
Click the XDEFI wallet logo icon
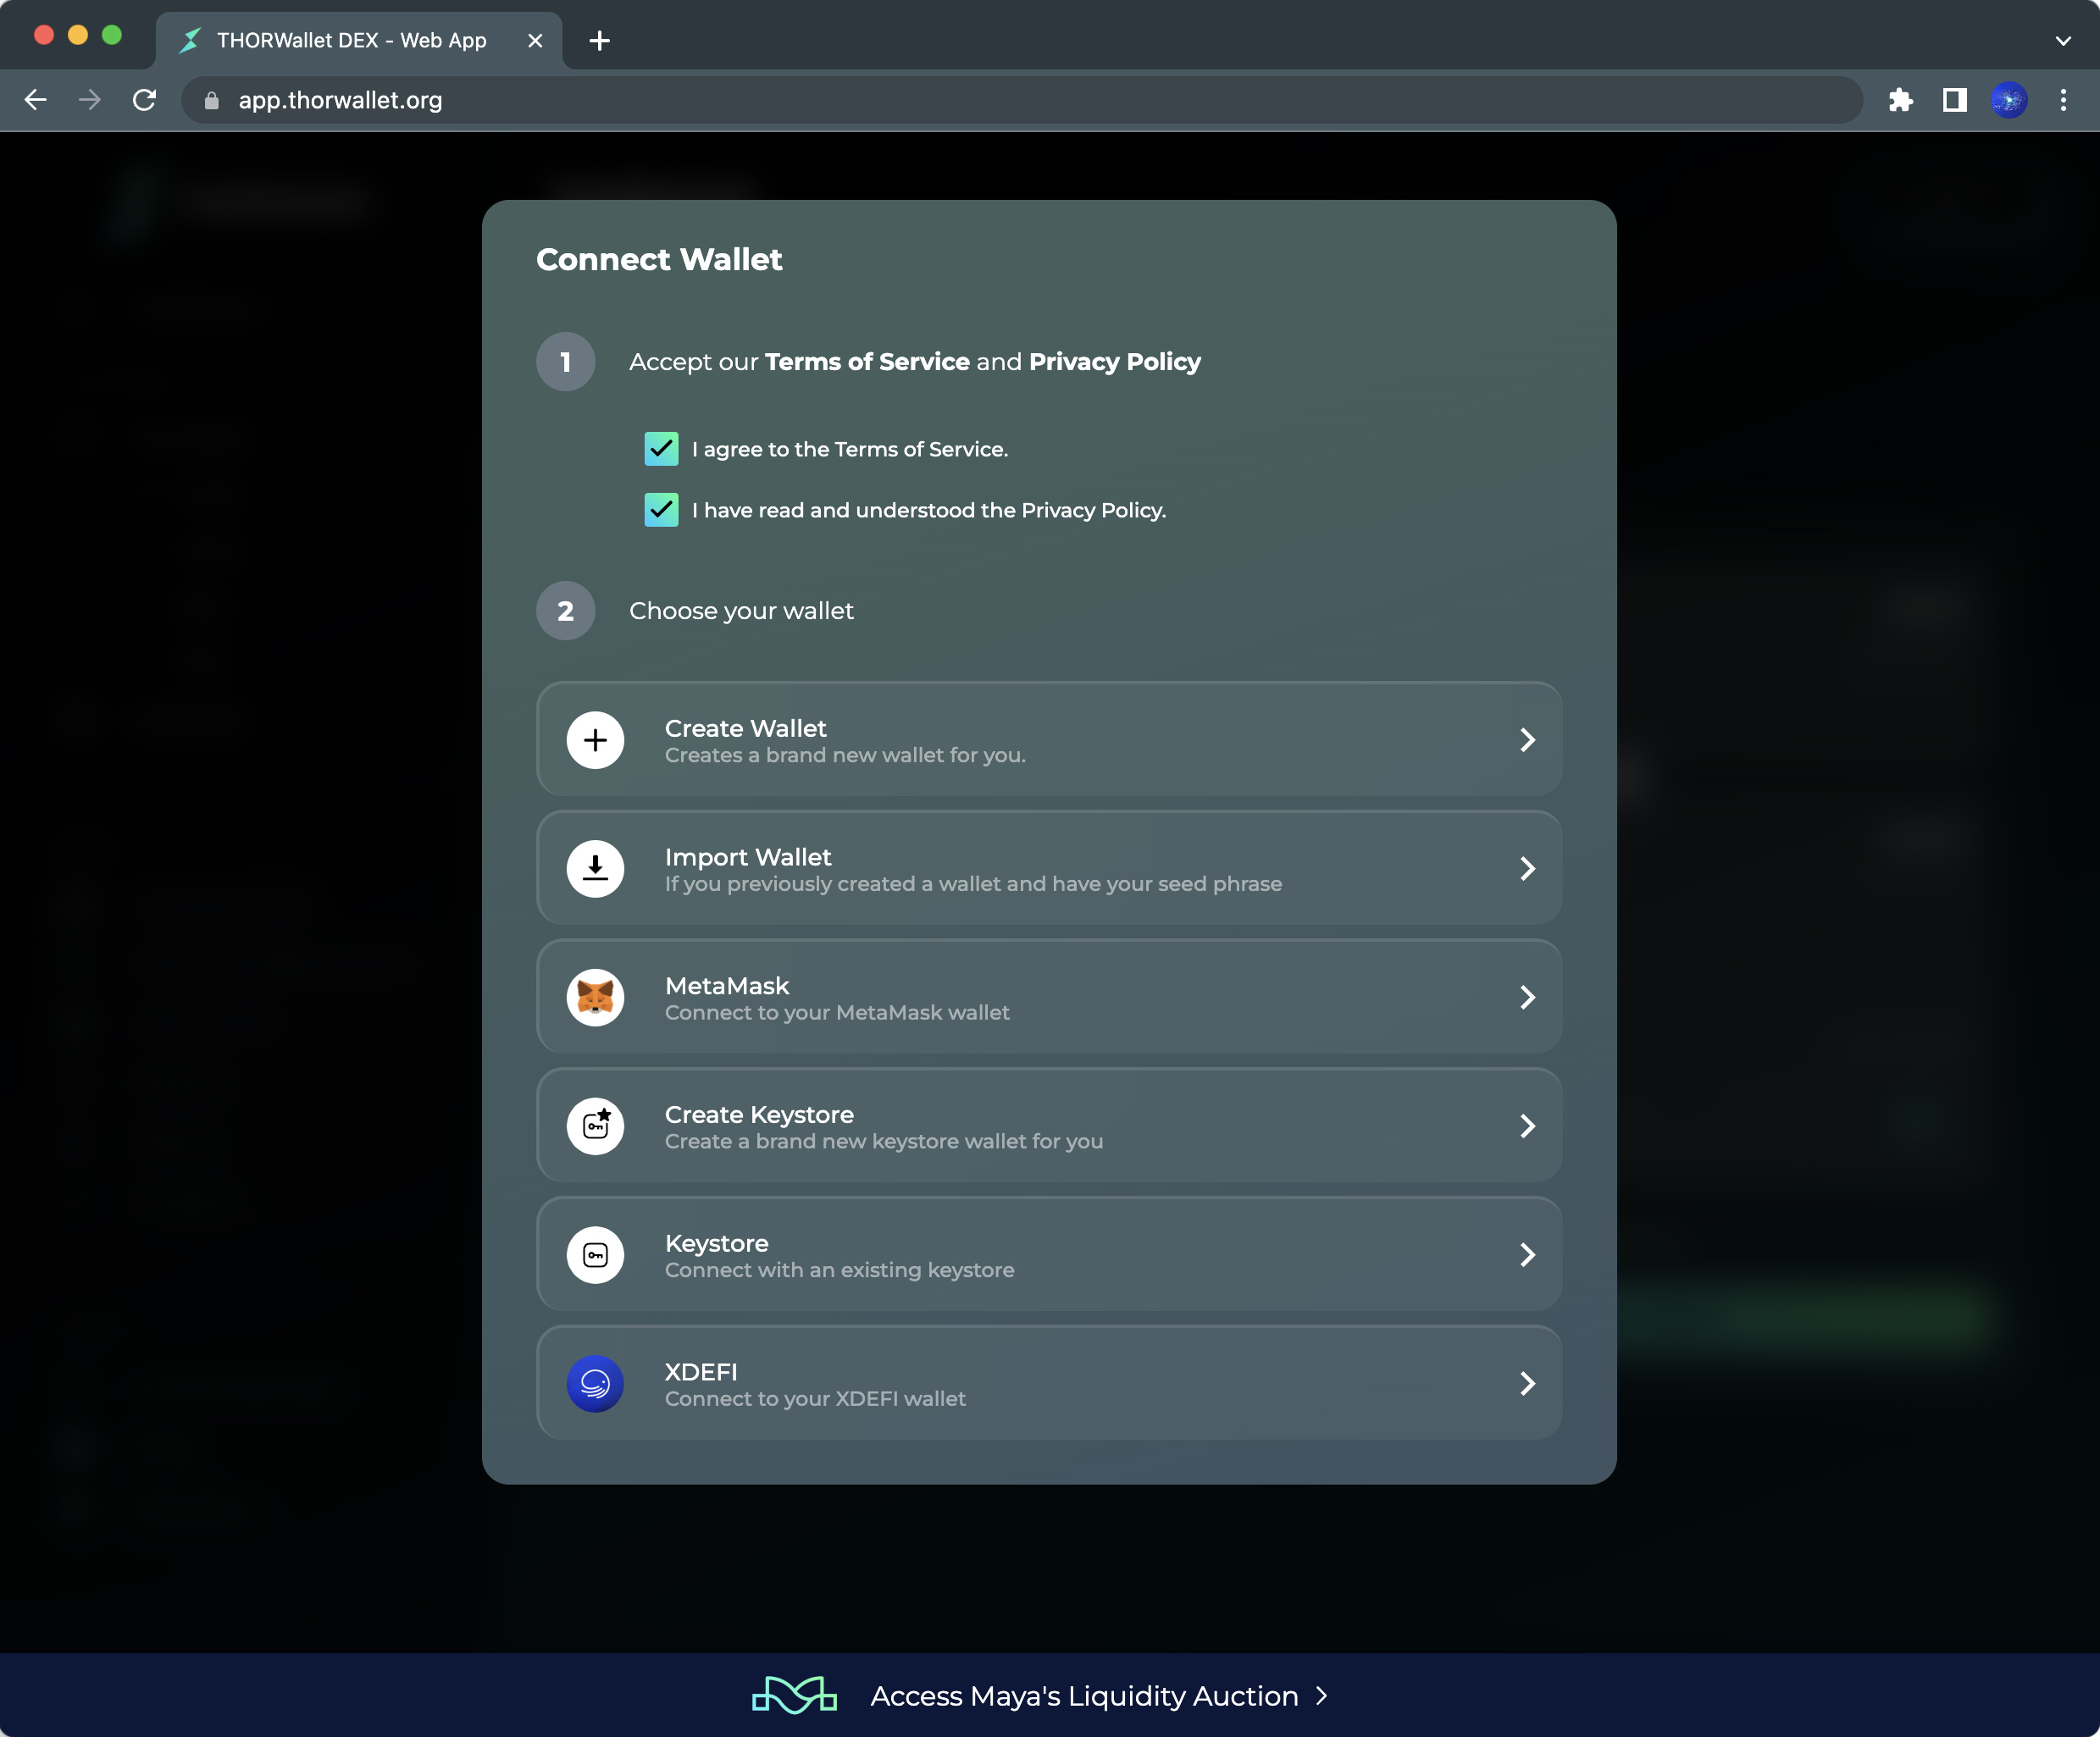click(x=595, y=1383)
